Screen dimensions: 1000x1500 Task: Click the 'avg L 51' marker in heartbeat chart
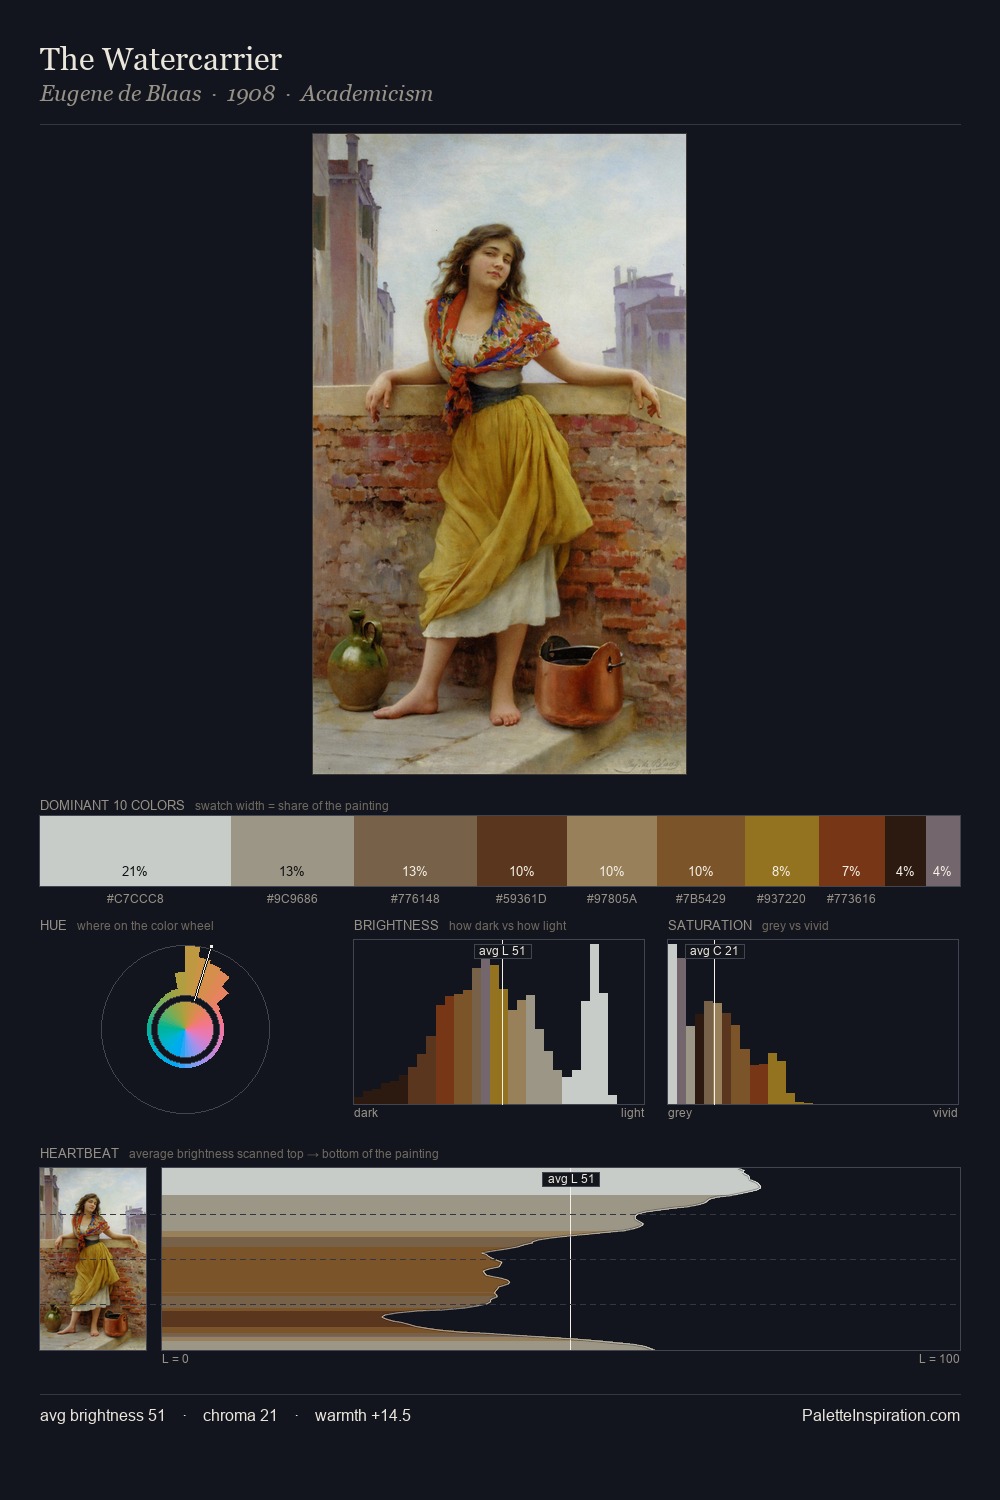click(571, 1179)
